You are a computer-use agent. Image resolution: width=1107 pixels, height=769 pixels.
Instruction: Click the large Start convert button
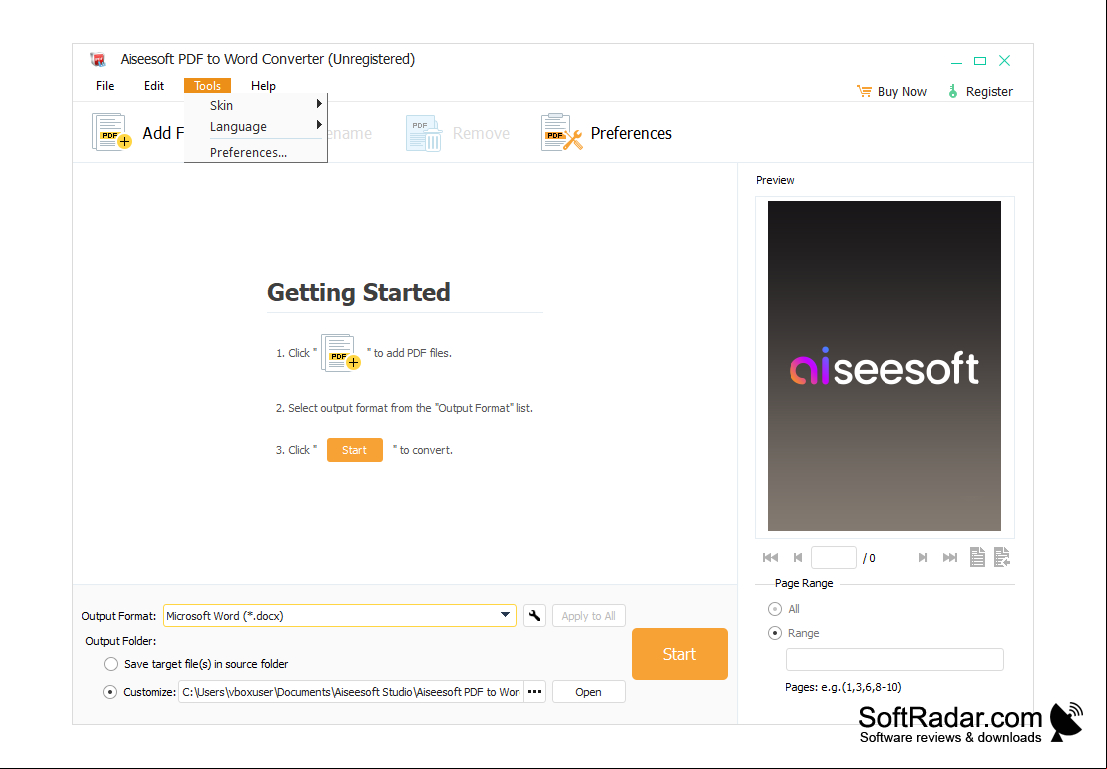pyautogui.click(x=680, y=654)
